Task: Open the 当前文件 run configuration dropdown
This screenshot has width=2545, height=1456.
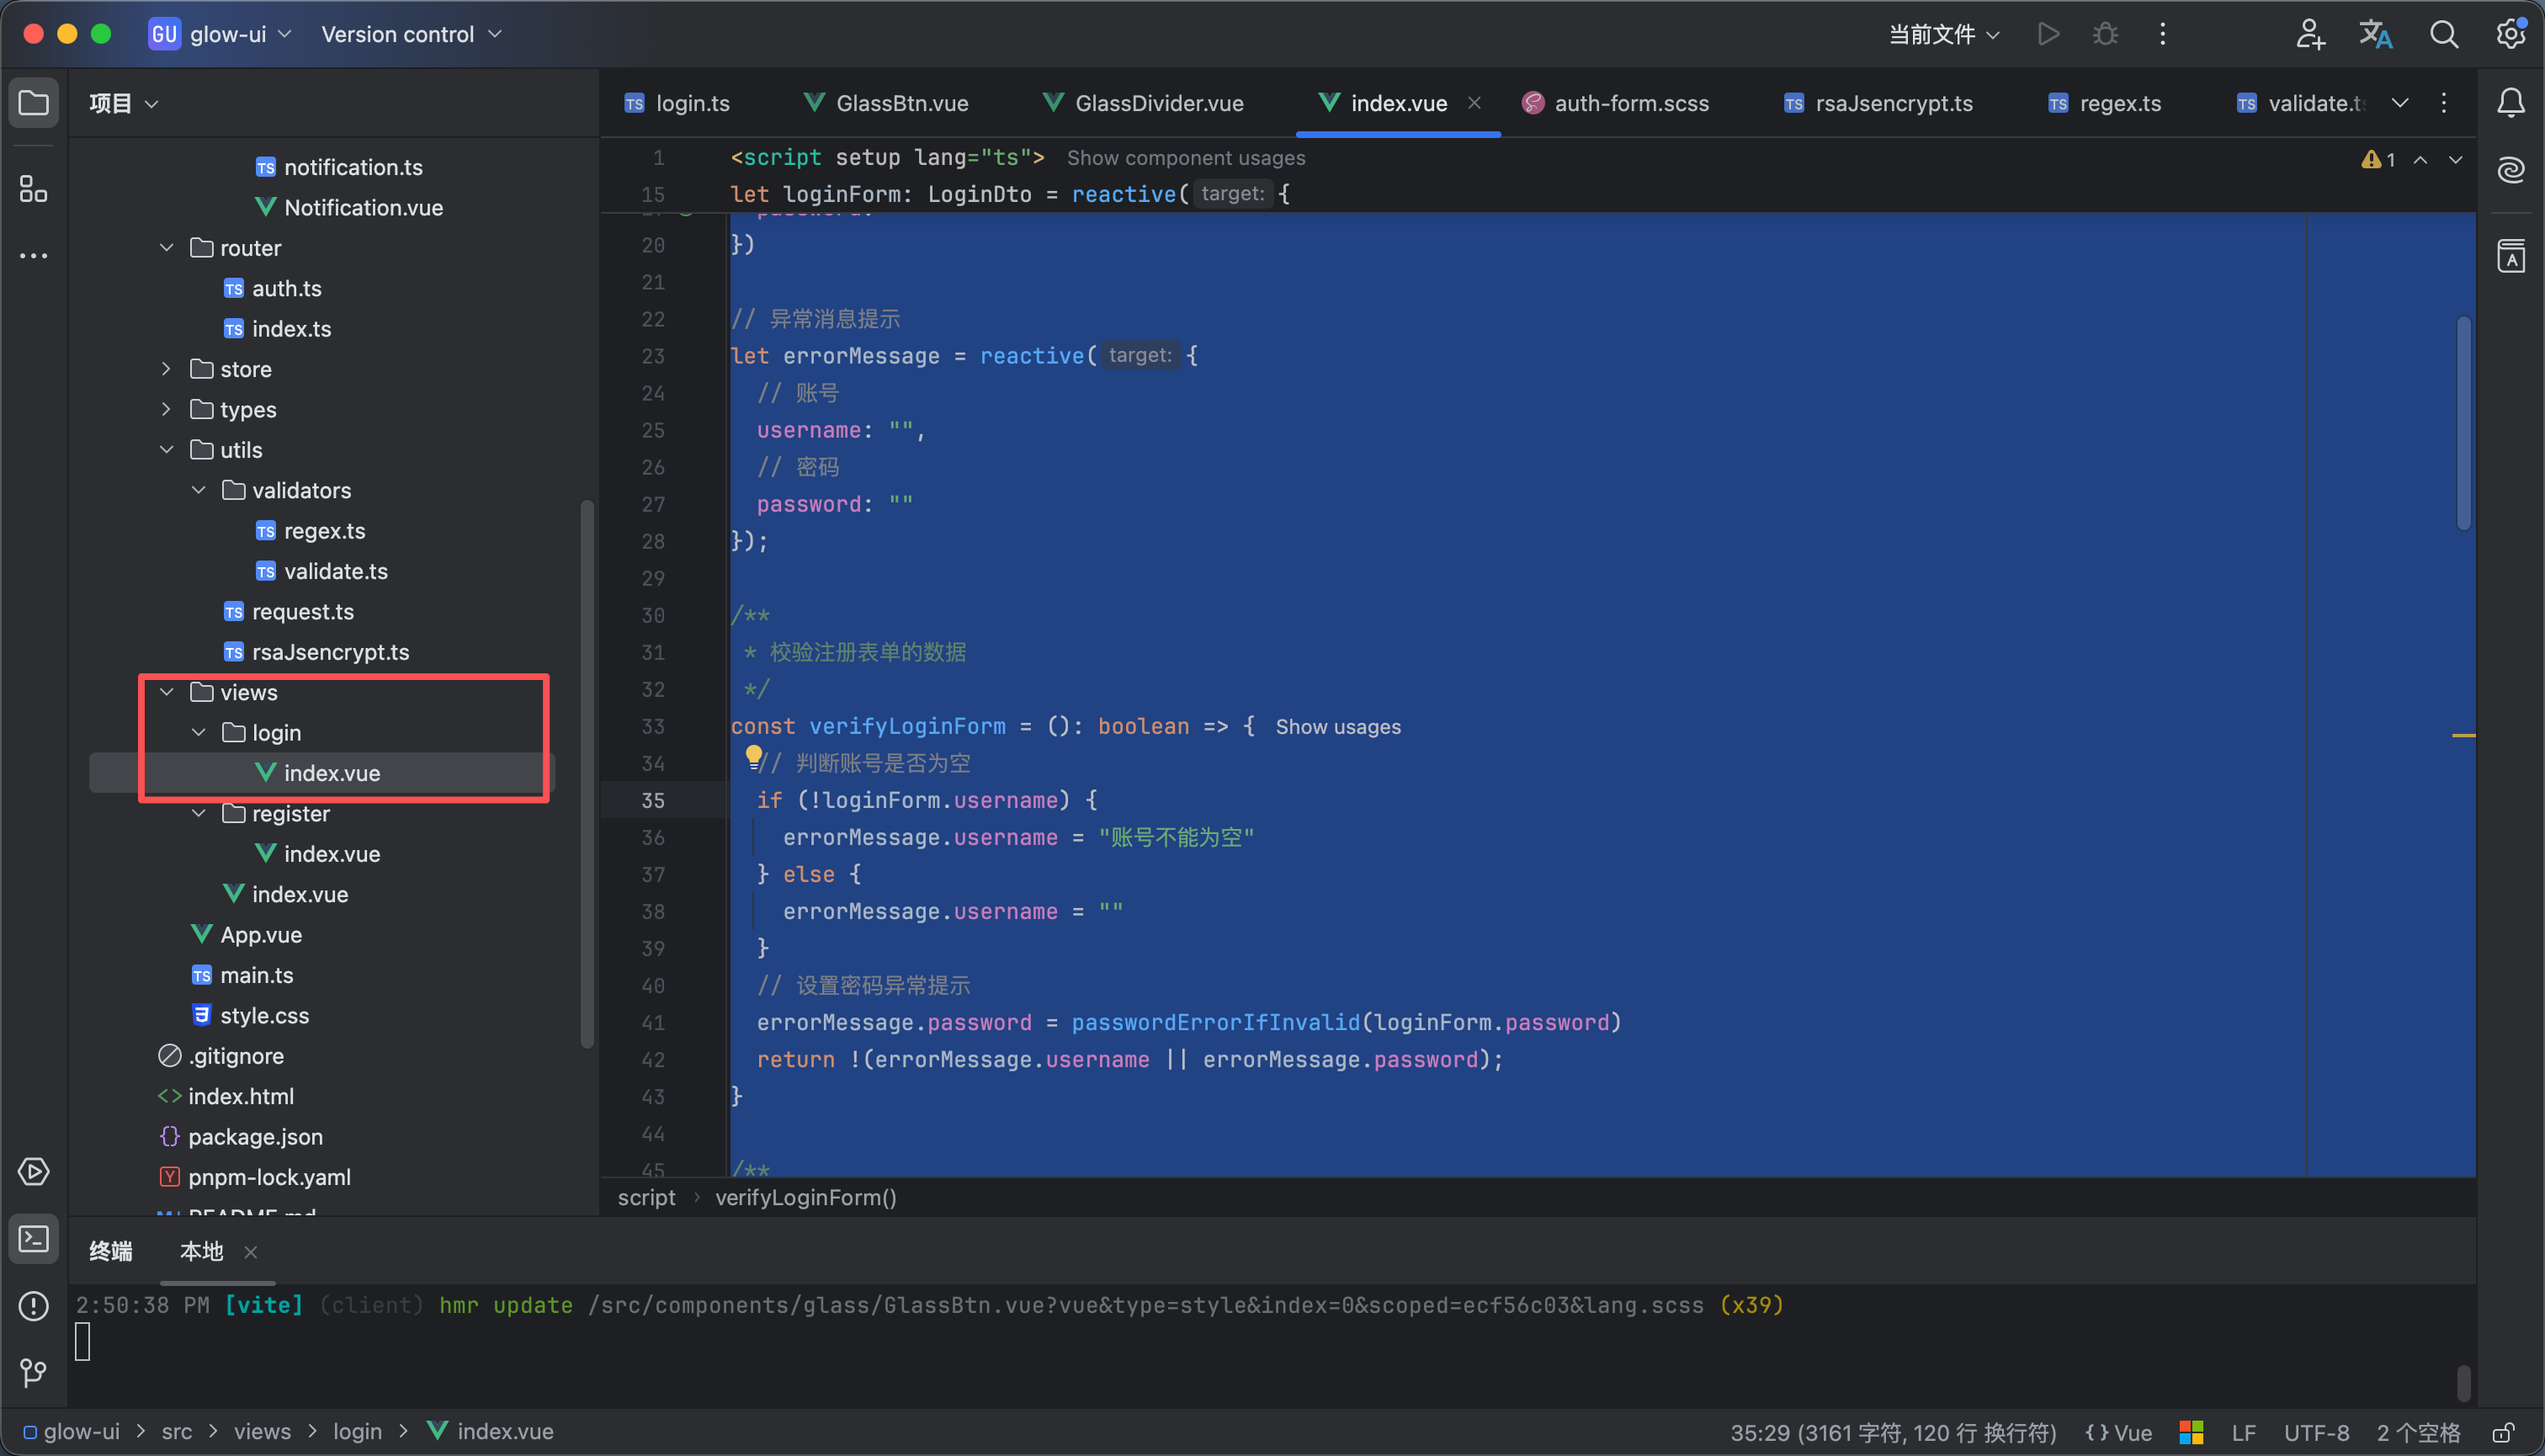Action: 1943,34
